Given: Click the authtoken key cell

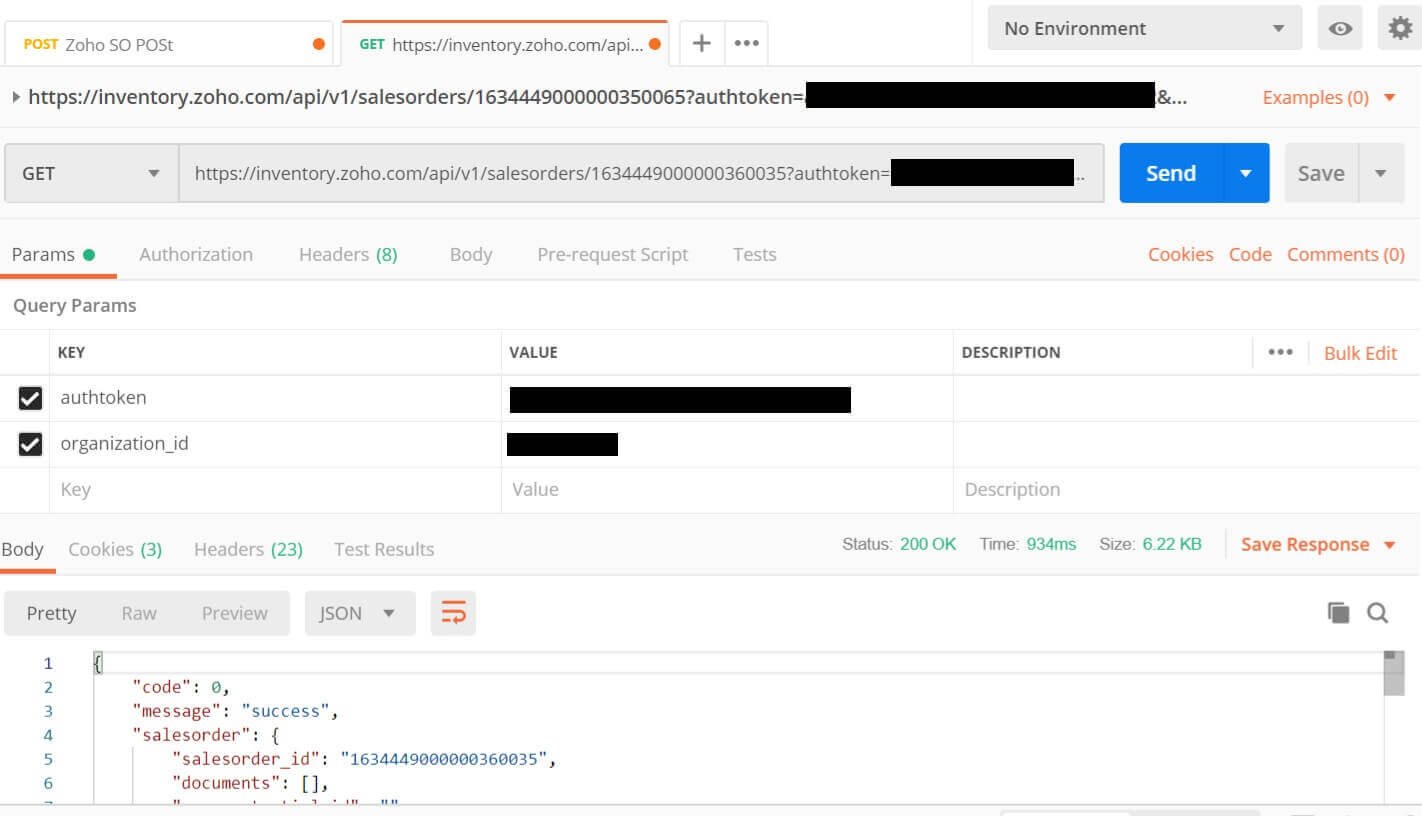Looking at the screenshot, I should tap(275, 398).
